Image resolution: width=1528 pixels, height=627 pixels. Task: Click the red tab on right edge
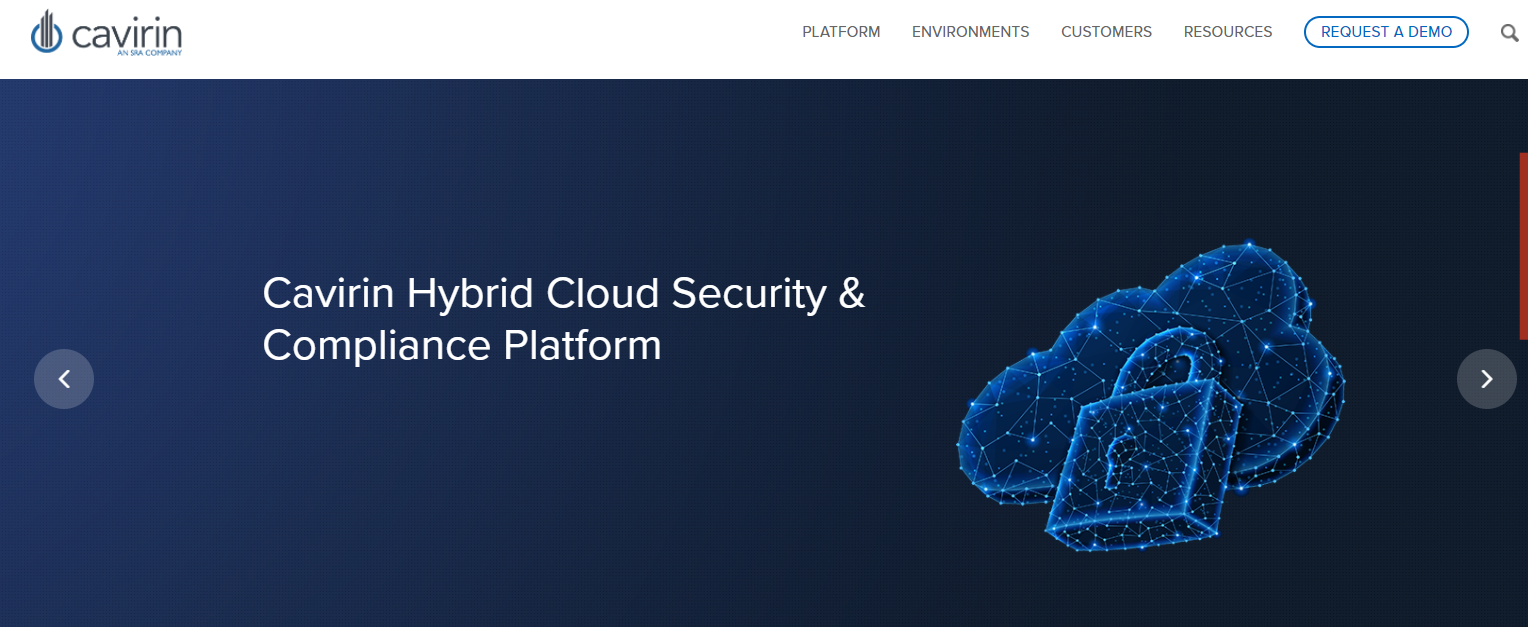pos(1523,246)
